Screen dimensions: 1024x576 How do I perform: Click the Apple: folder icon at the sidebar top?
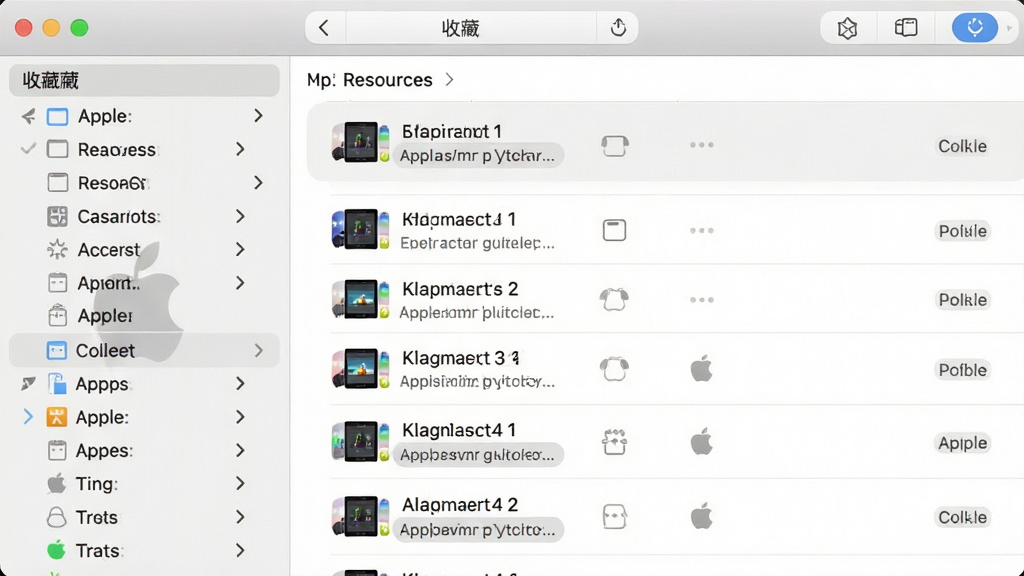tap(57, 116)
